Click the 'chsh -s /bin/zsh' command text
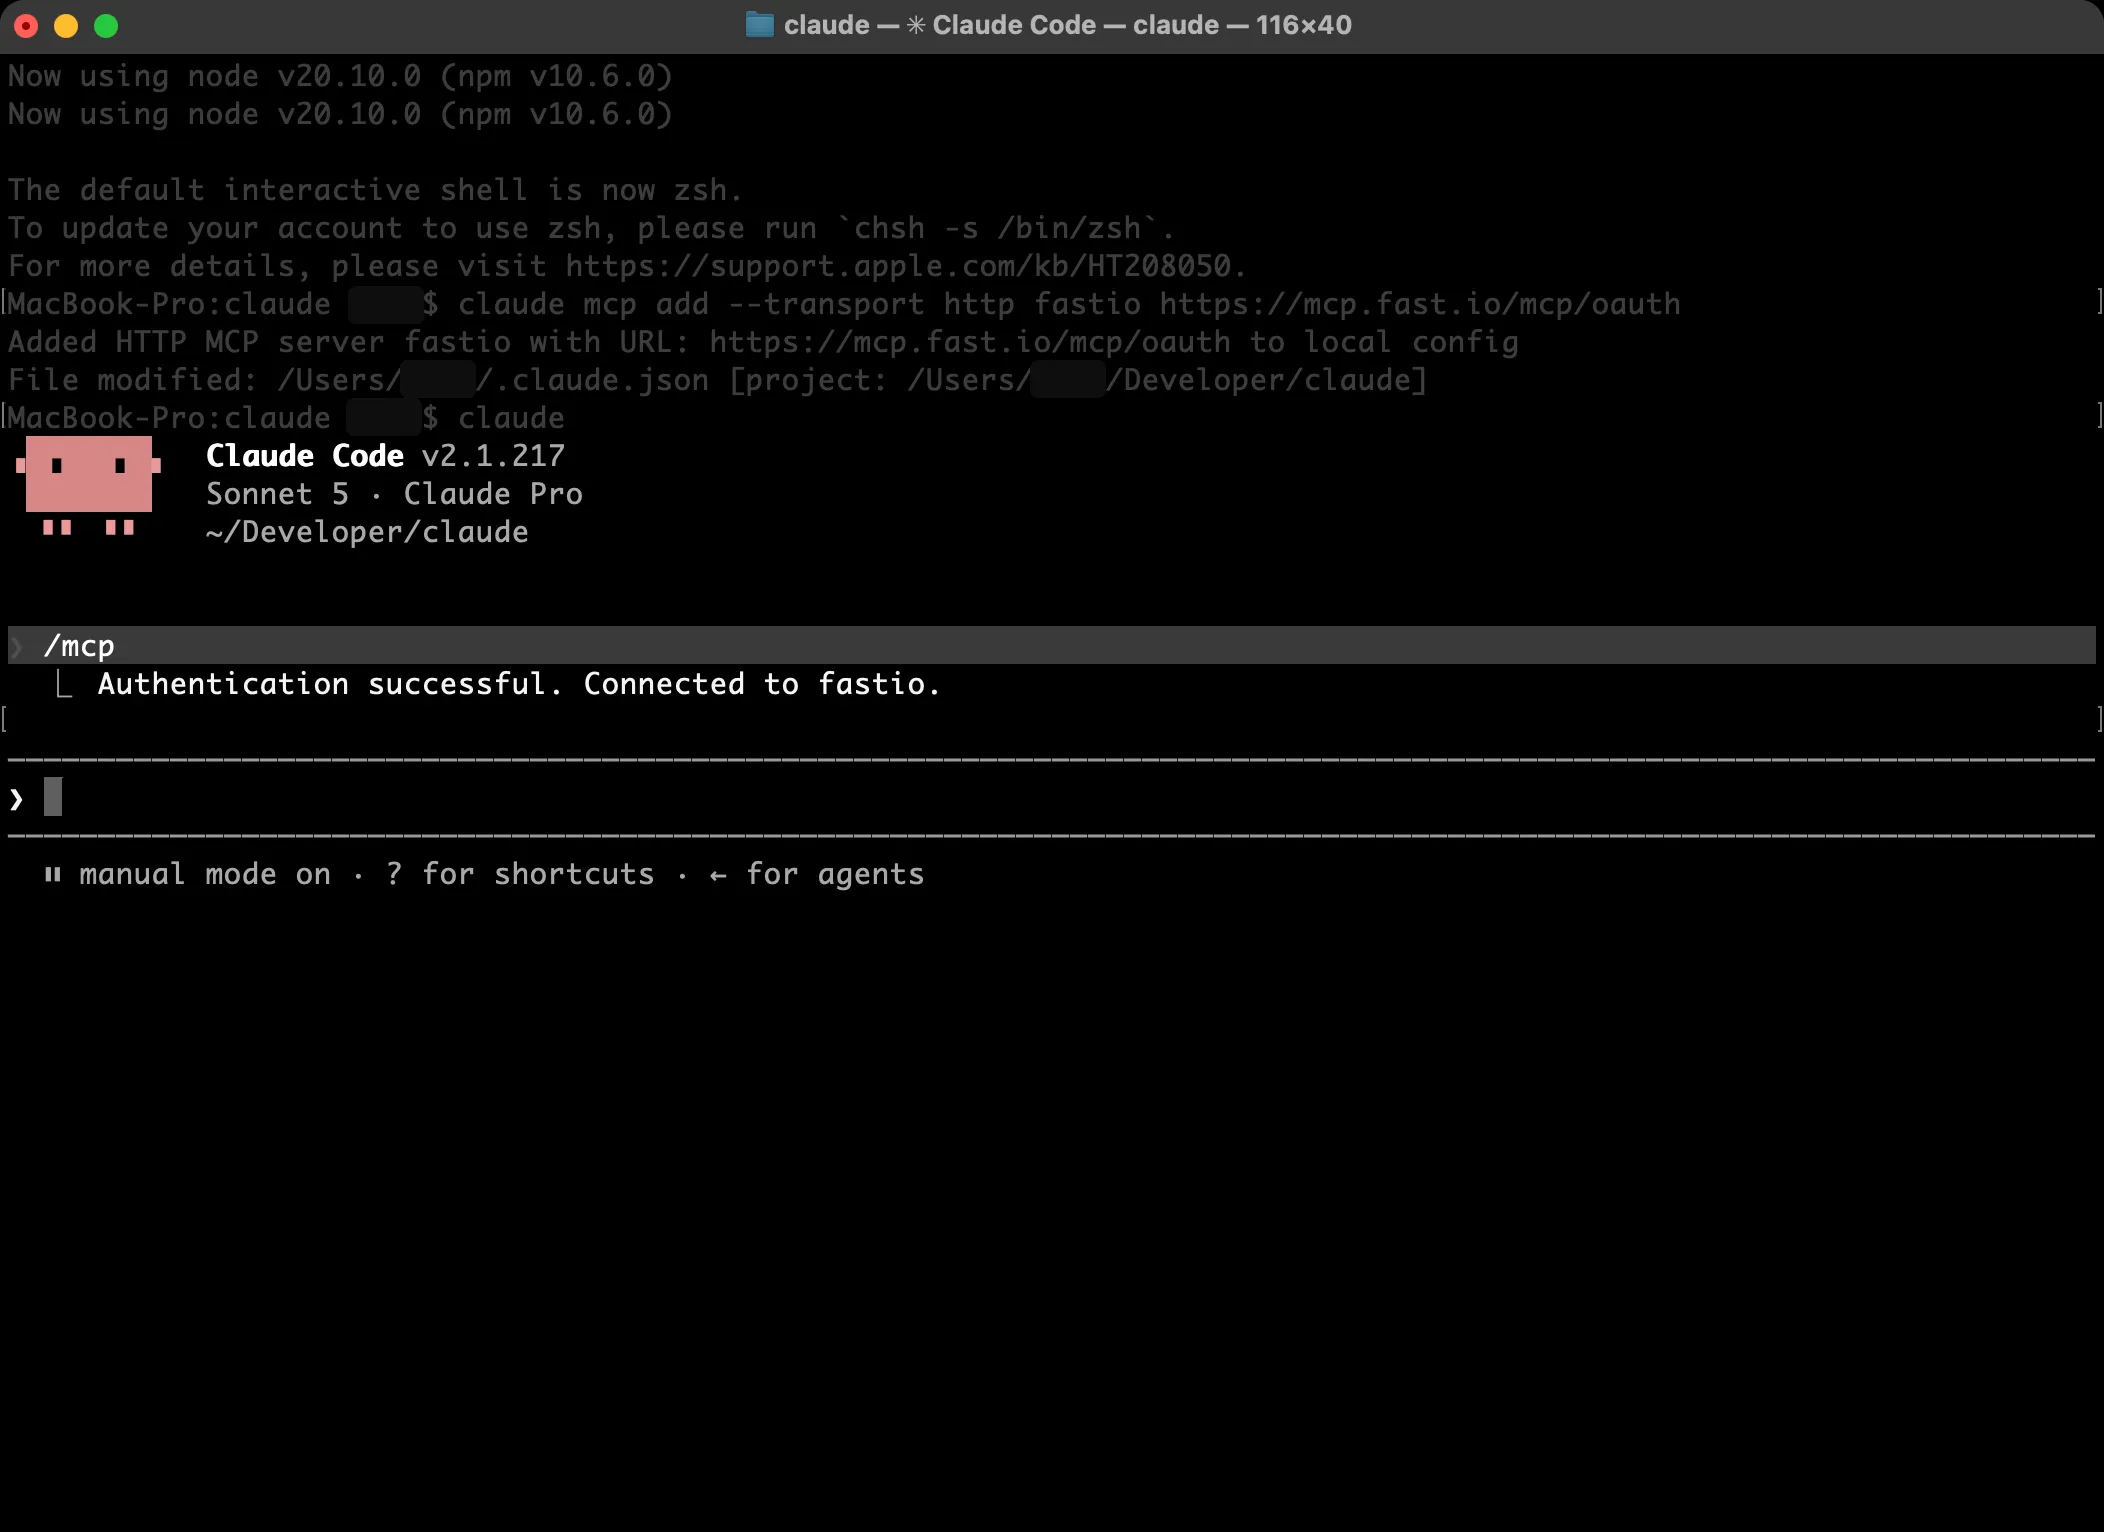 [997, 228]
